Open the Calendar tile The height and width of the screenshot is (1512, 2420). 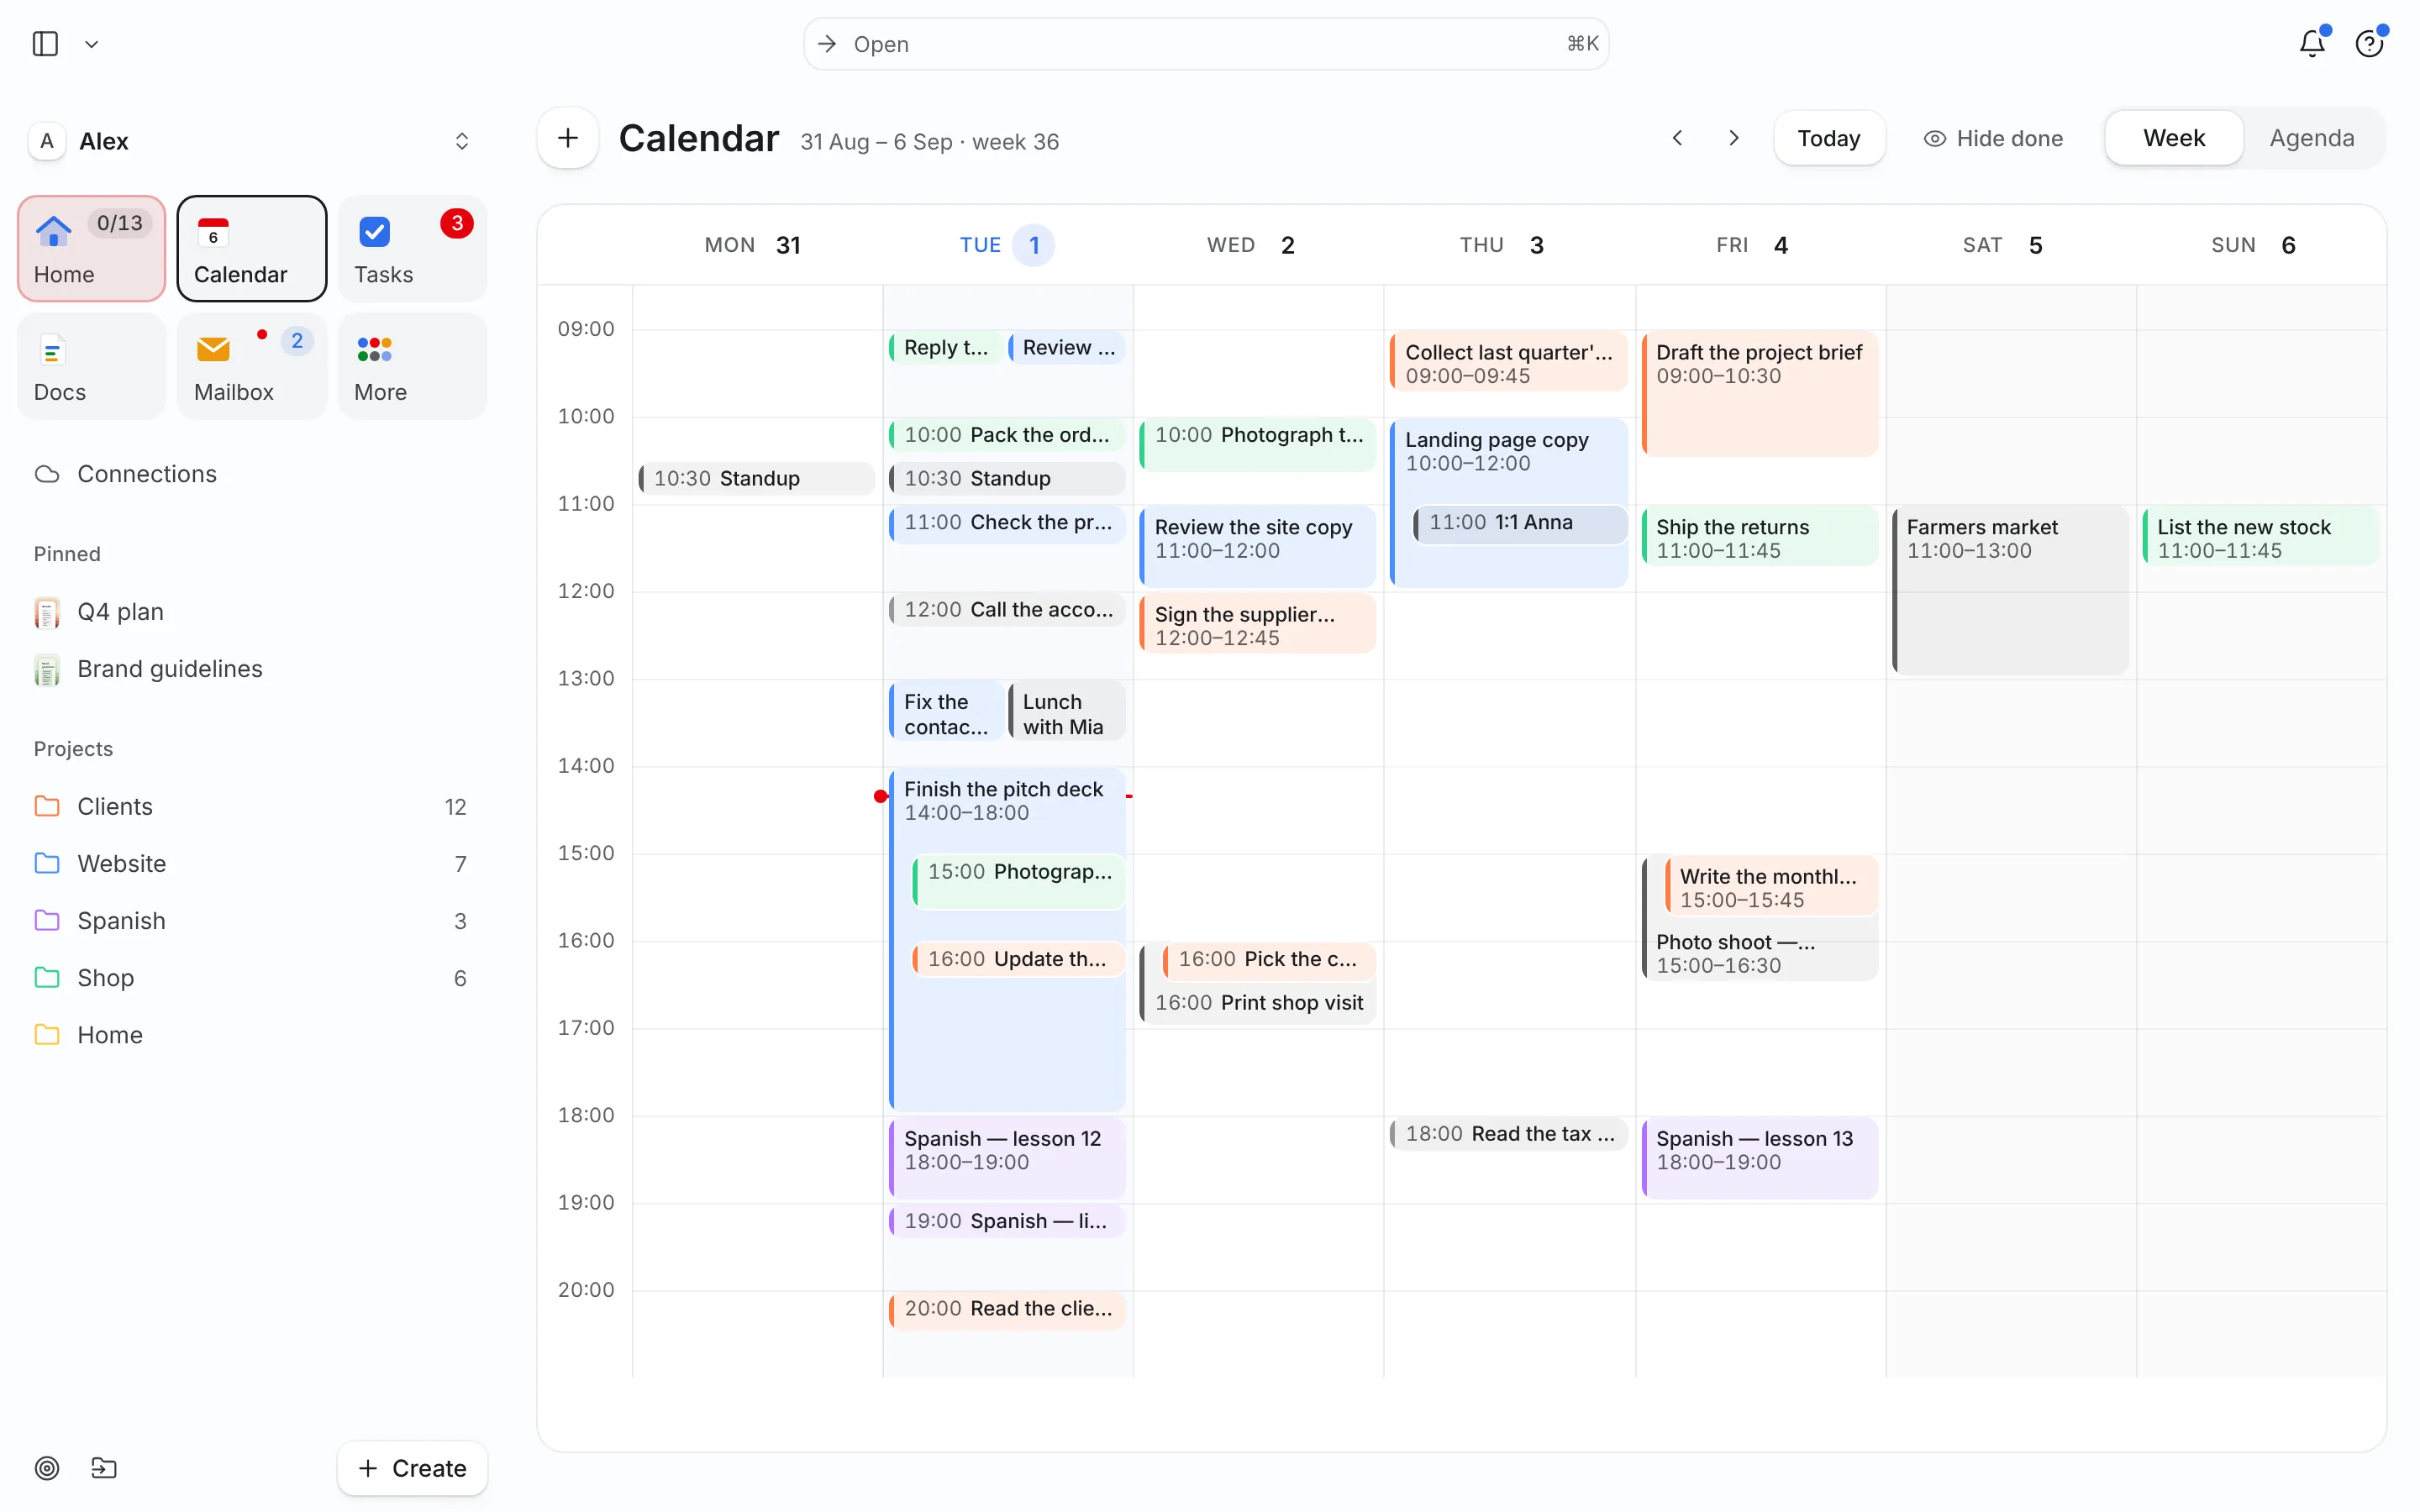click(252, 249)
